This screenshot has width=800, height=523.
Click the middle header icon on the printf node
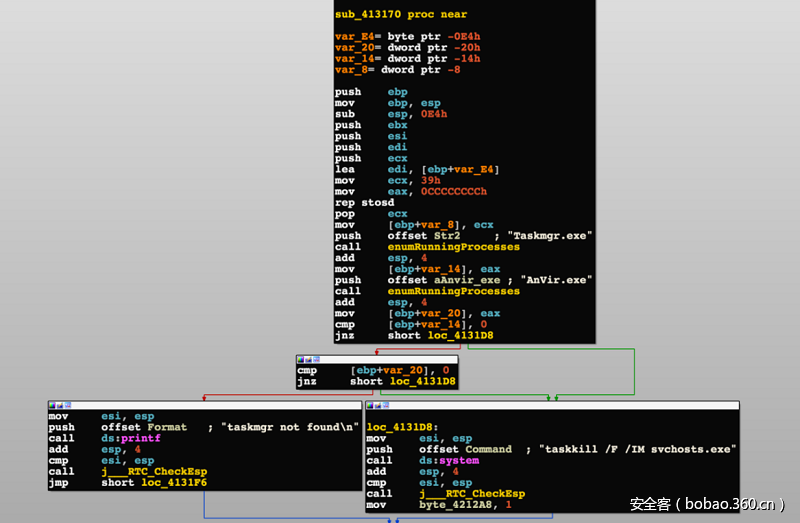point(62,405)
